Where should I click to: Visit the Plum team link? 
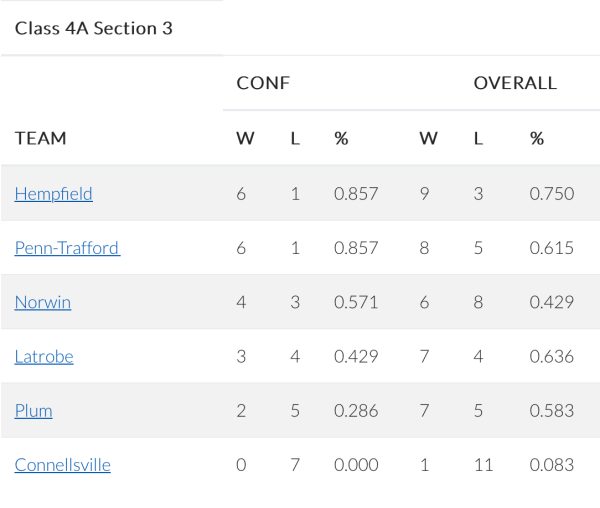pos(33,410)
